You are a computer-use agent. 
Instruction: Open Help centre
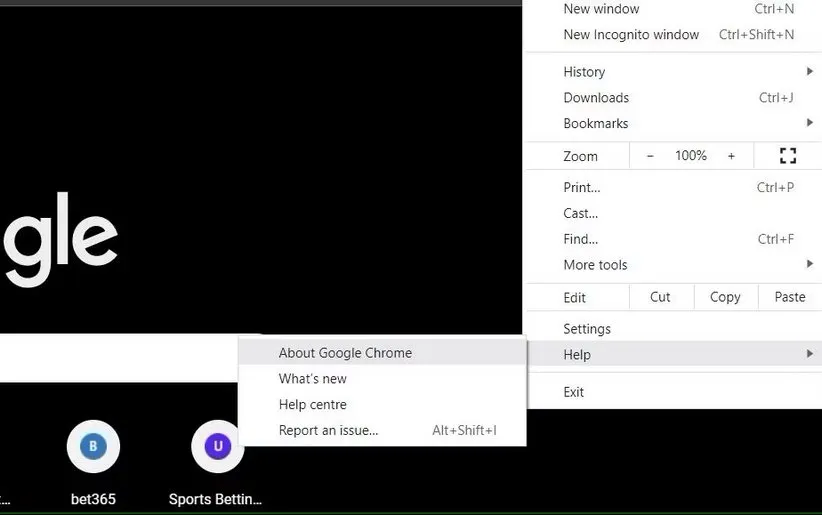313,405
